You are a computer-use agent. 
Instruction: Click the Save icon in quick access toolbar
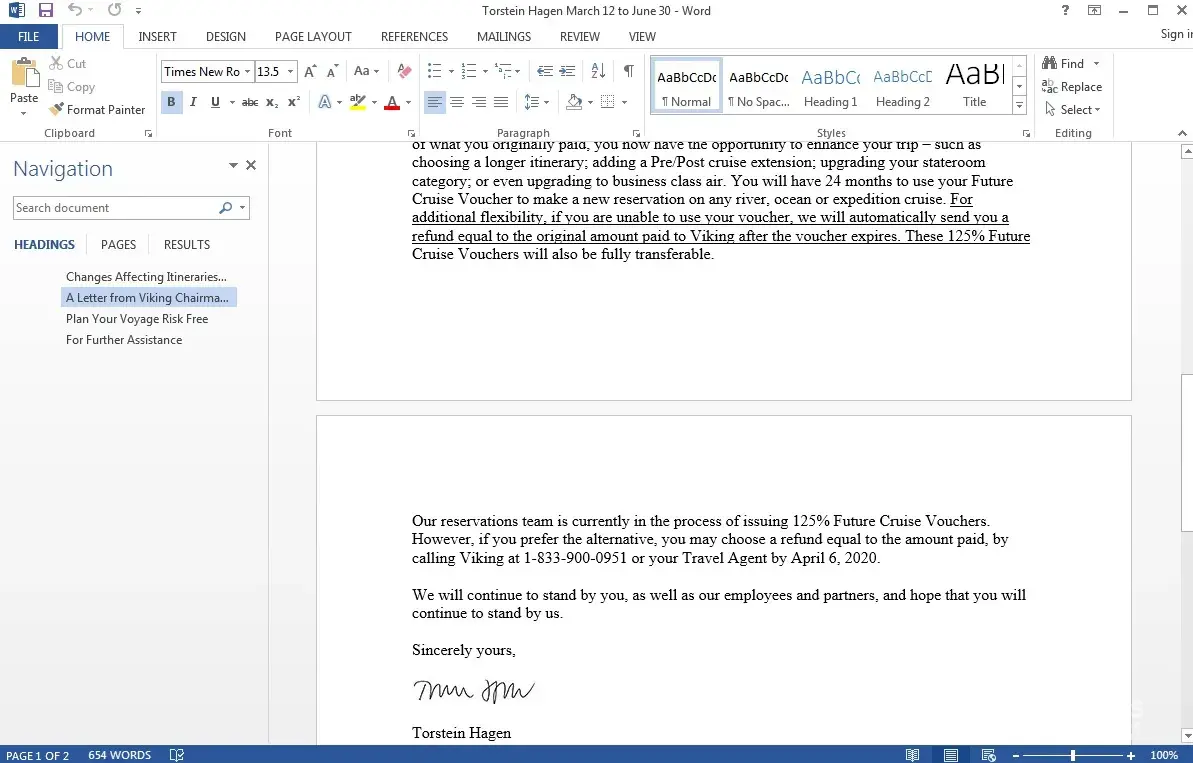pos(45,11)
